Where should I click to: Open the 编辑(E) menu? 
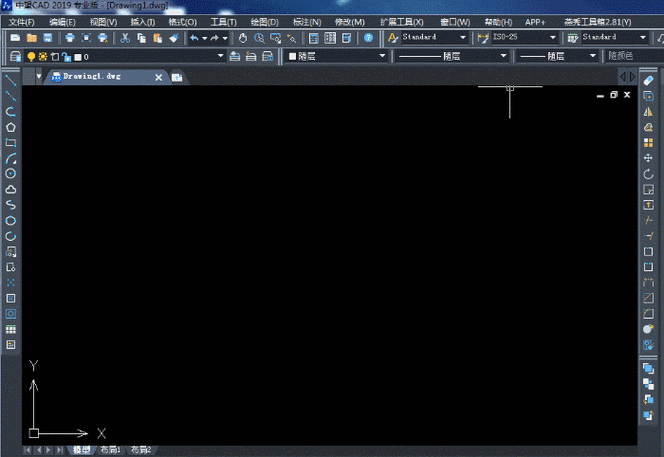pyautogui.click(x=62, y=22)
